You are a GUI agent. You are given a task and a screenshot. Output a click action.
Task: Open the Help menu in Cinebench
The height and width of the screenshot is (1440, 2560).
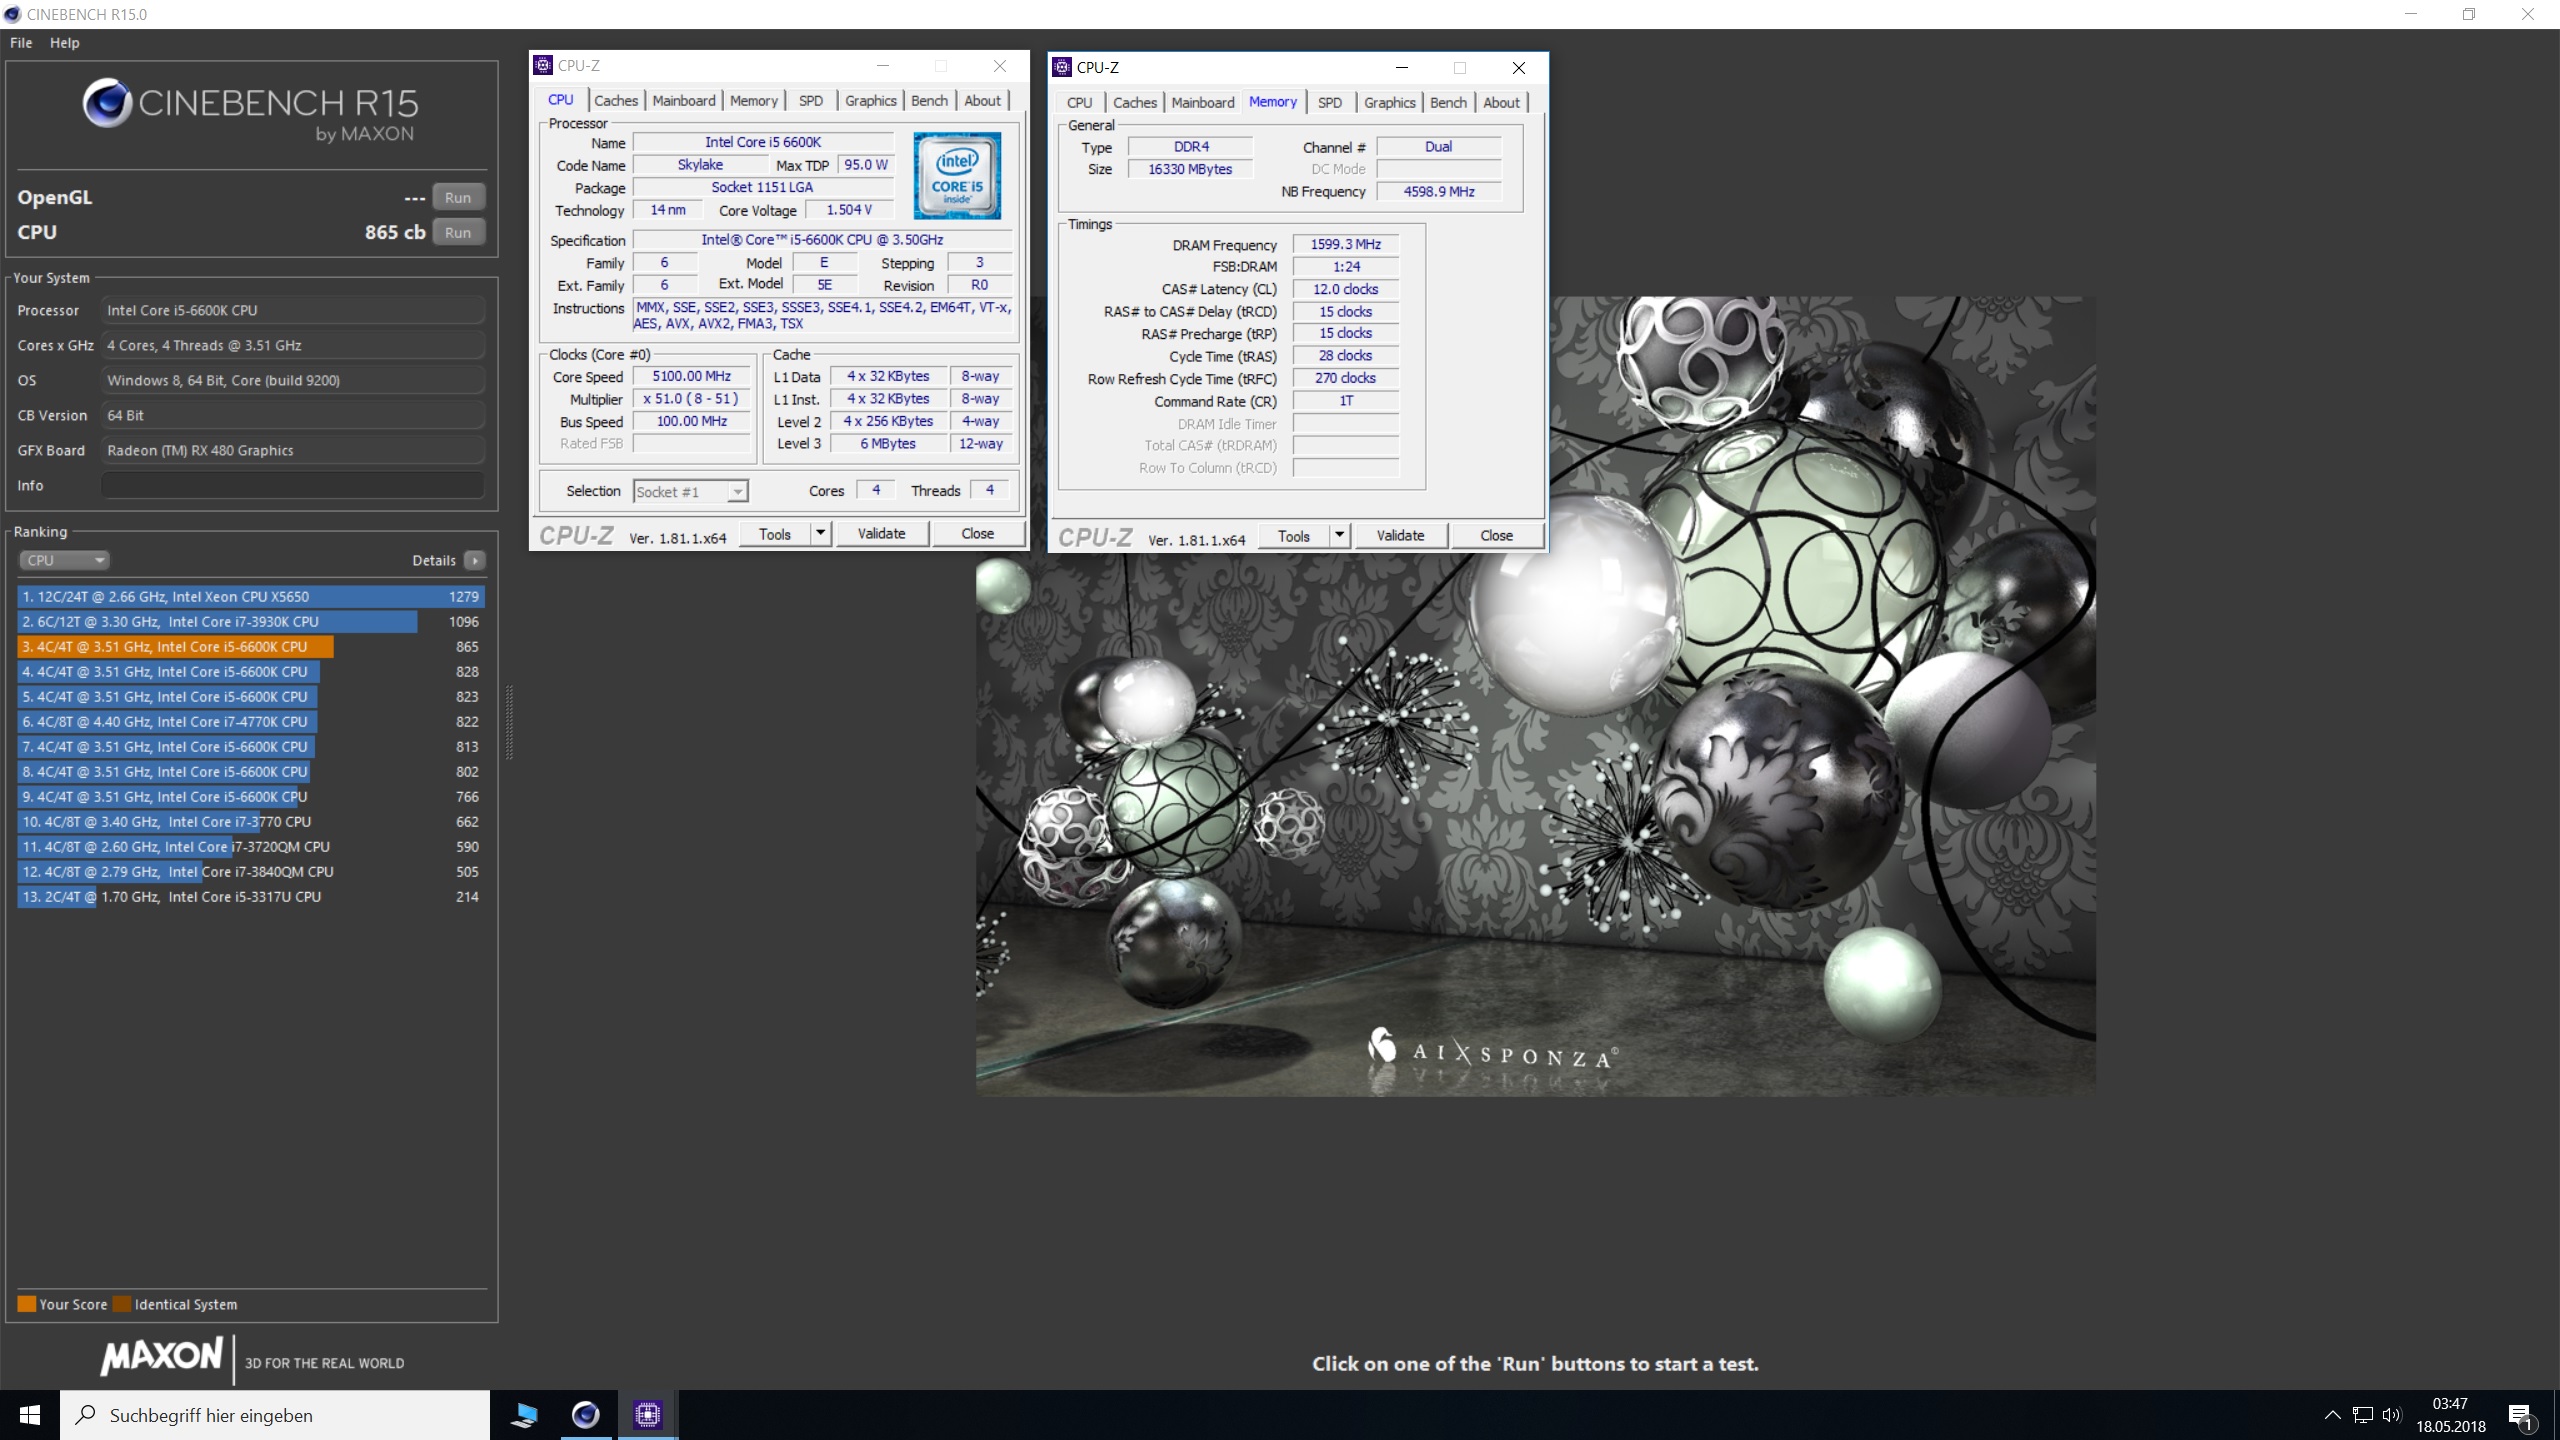(x=65, y=43)
